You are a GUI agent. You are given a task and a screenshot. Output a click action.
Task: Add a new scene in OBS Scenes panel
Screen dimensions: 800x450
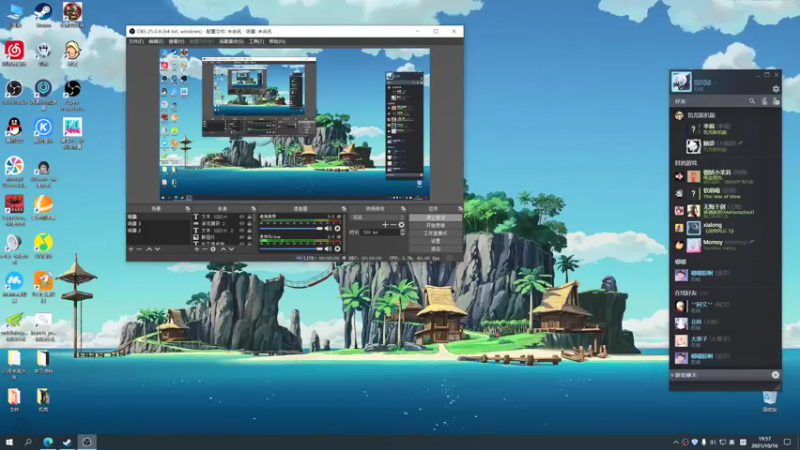(x=131, y=249)
